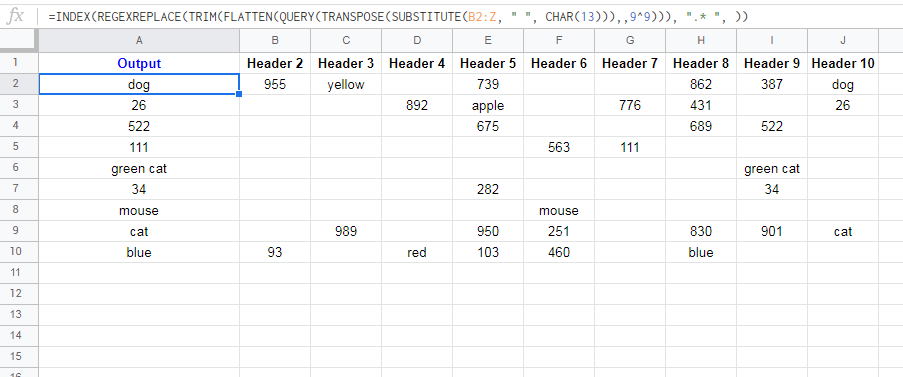Click the cell with value 901

tap(772, 231)
